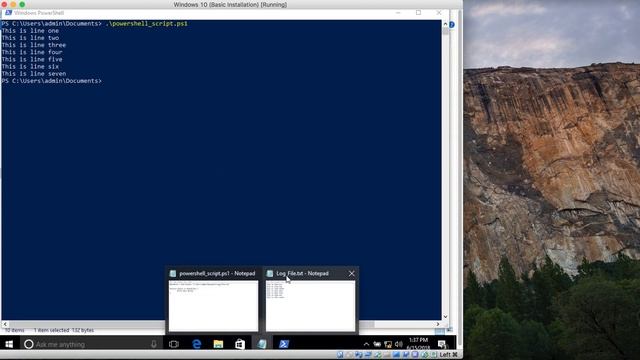
Task: Click the '10 items' Explorer status text
Action: coord(15,330)
